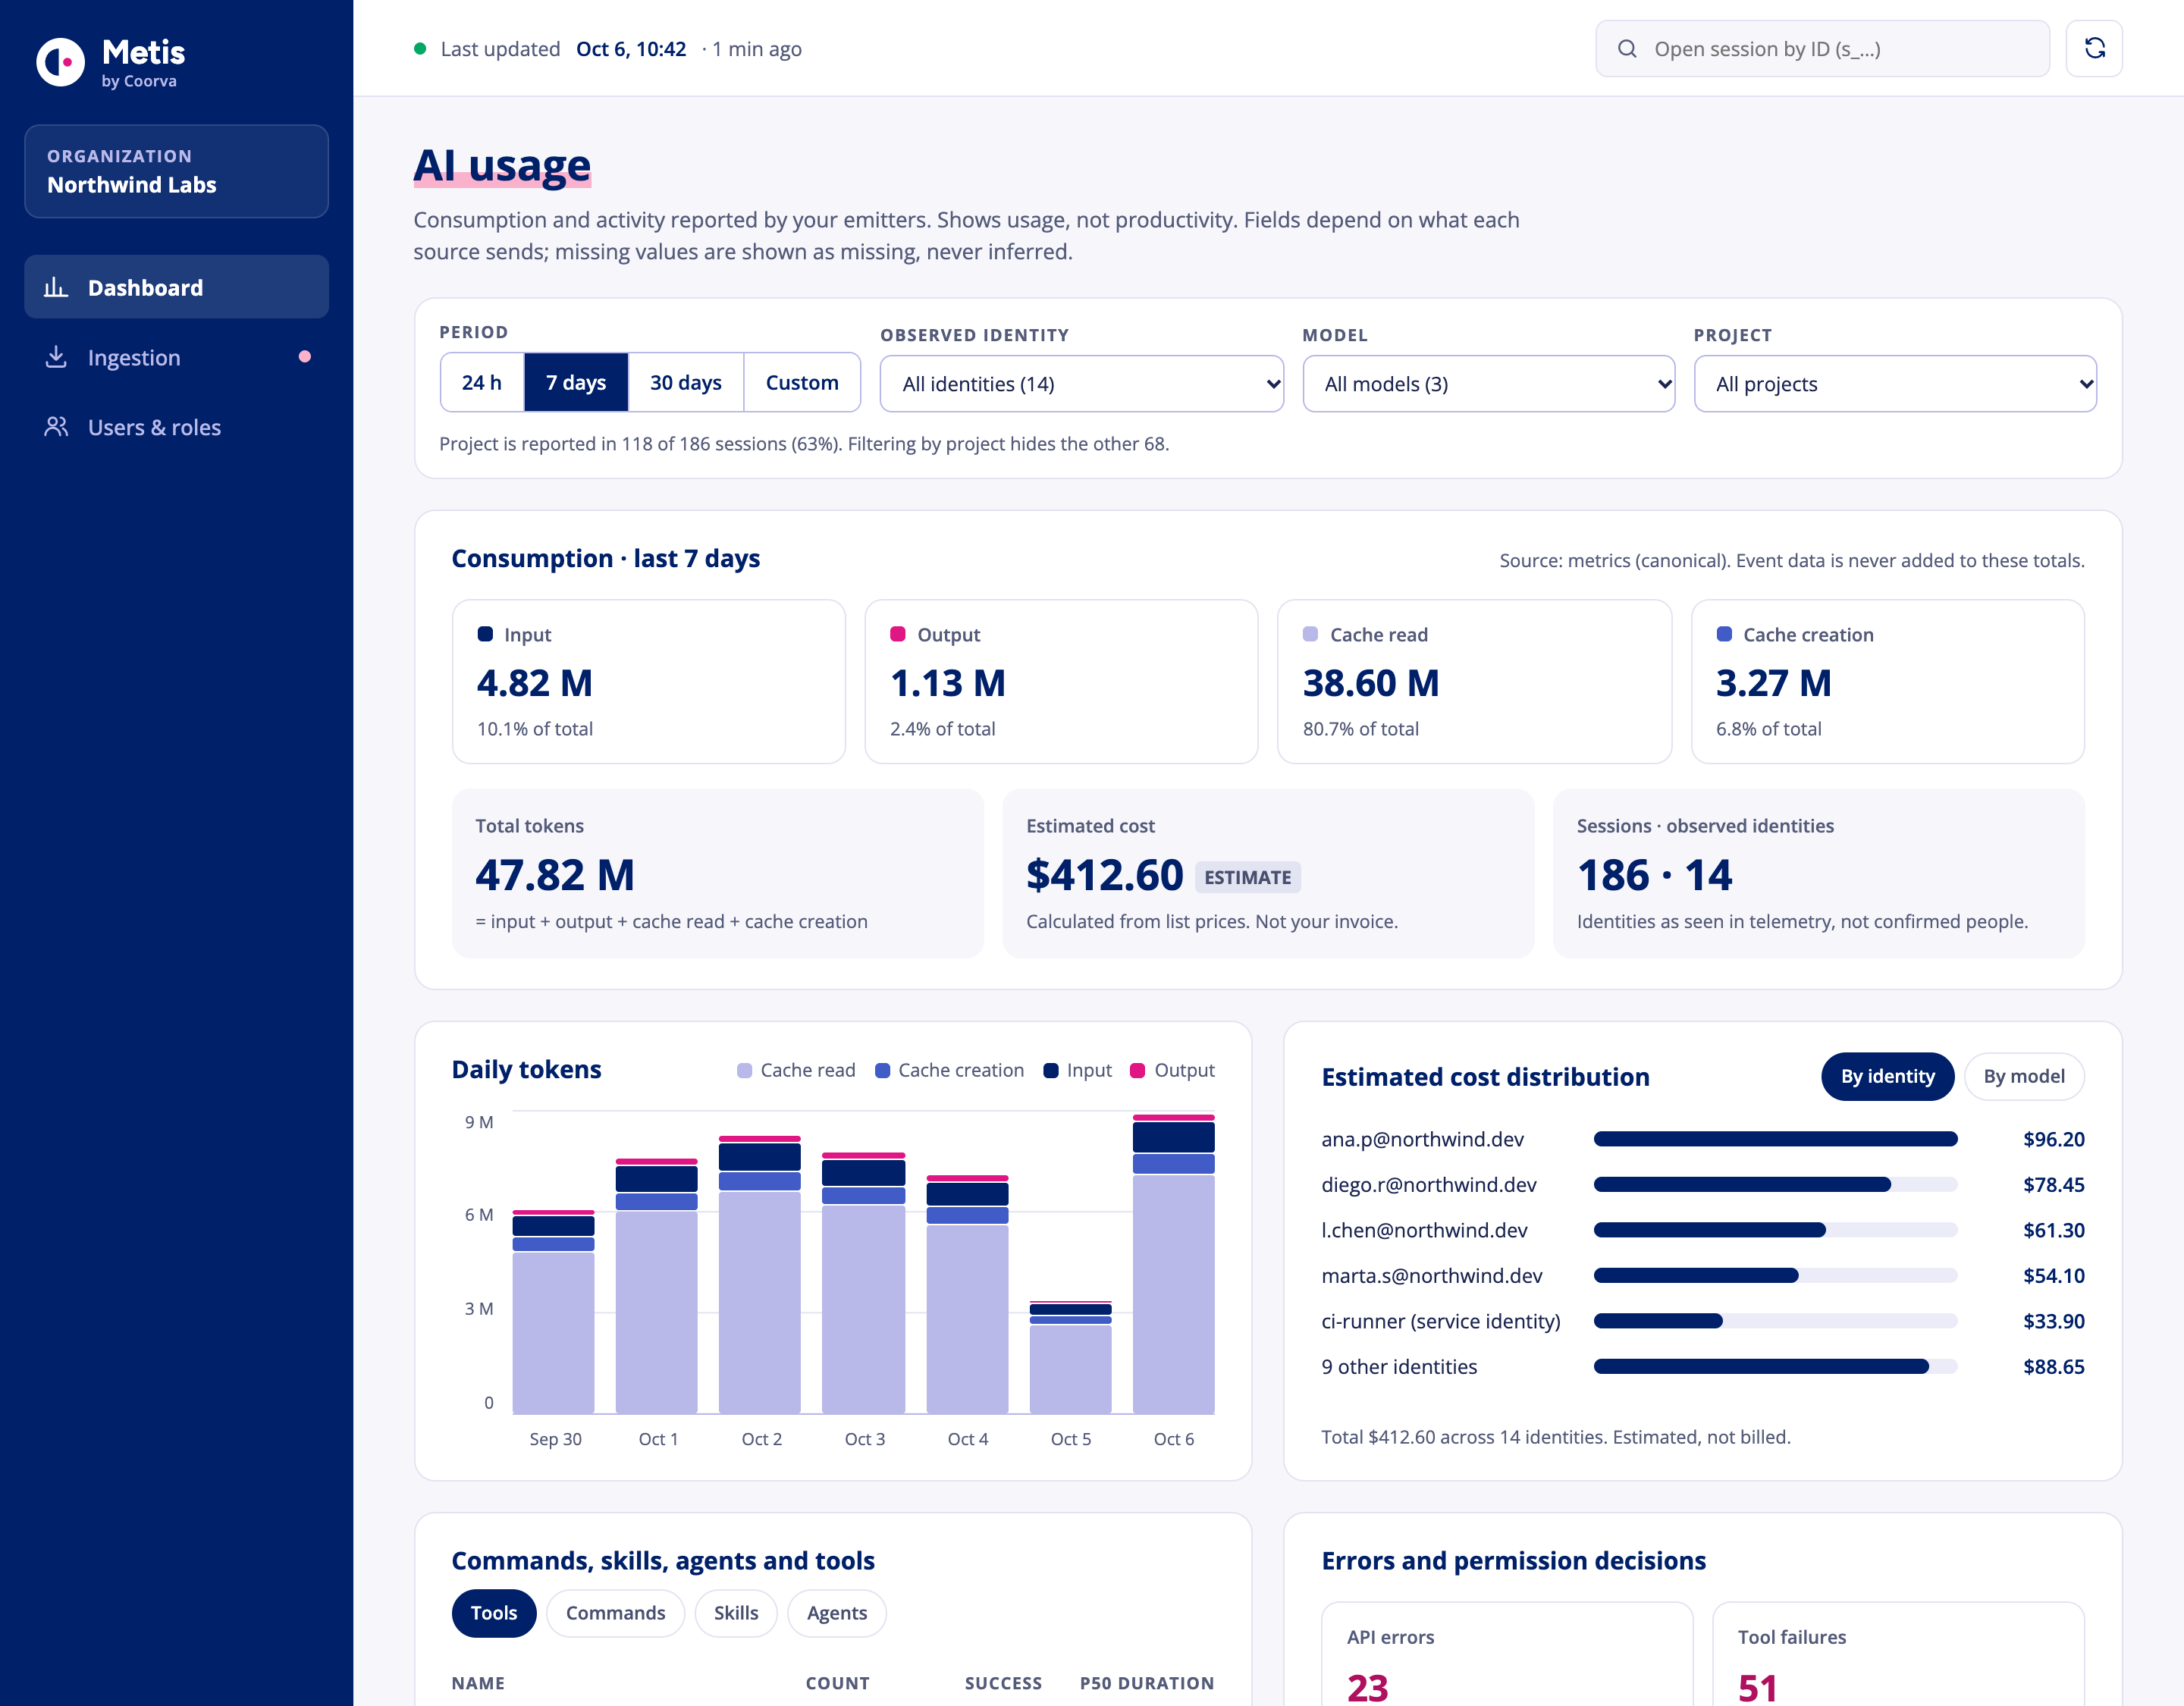The image size is (2184, 1706).
Task: Switch cost distribution to By identity
Action: tap(1887, 1077)
